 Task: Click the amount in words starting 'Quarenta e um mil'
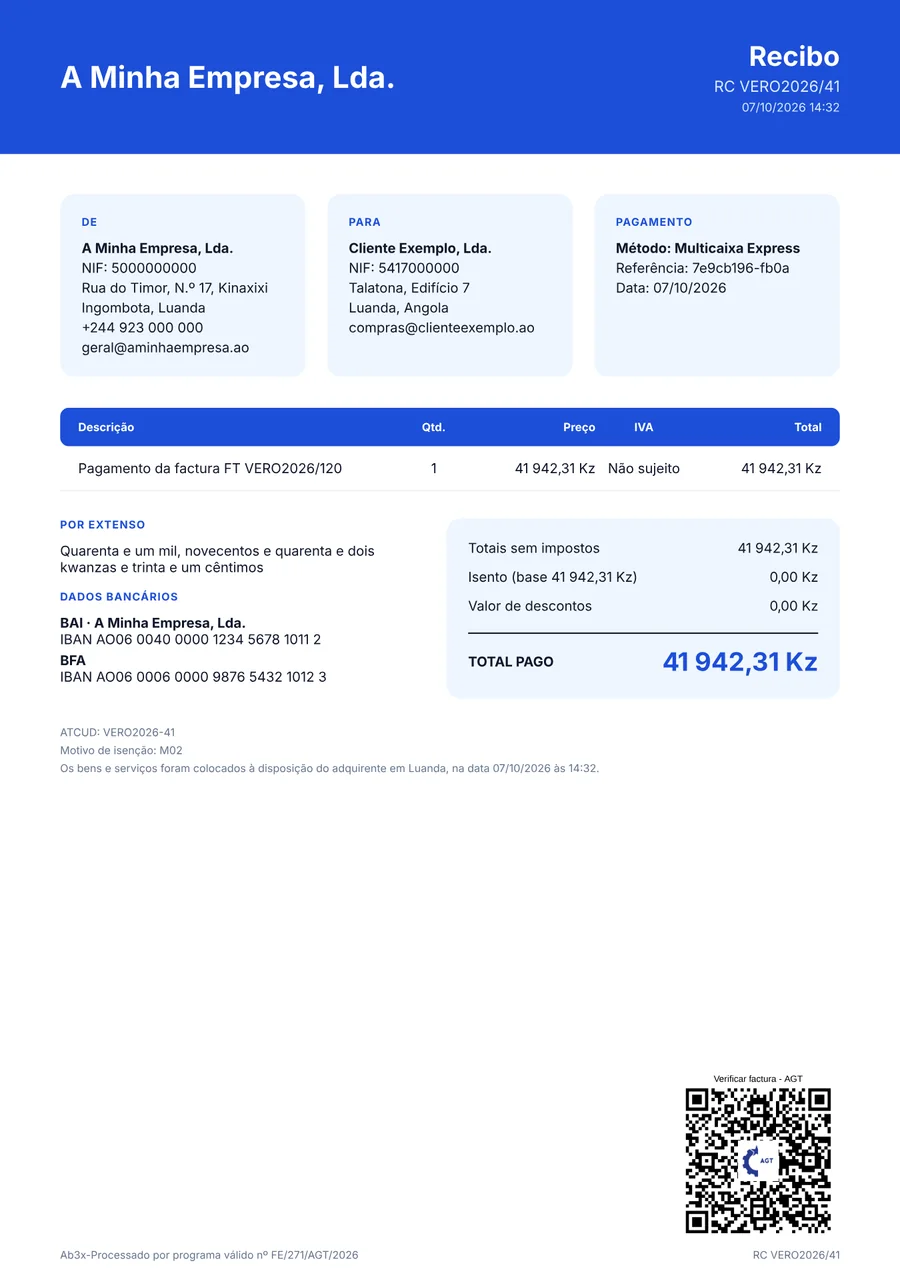(x=217, y=559)
